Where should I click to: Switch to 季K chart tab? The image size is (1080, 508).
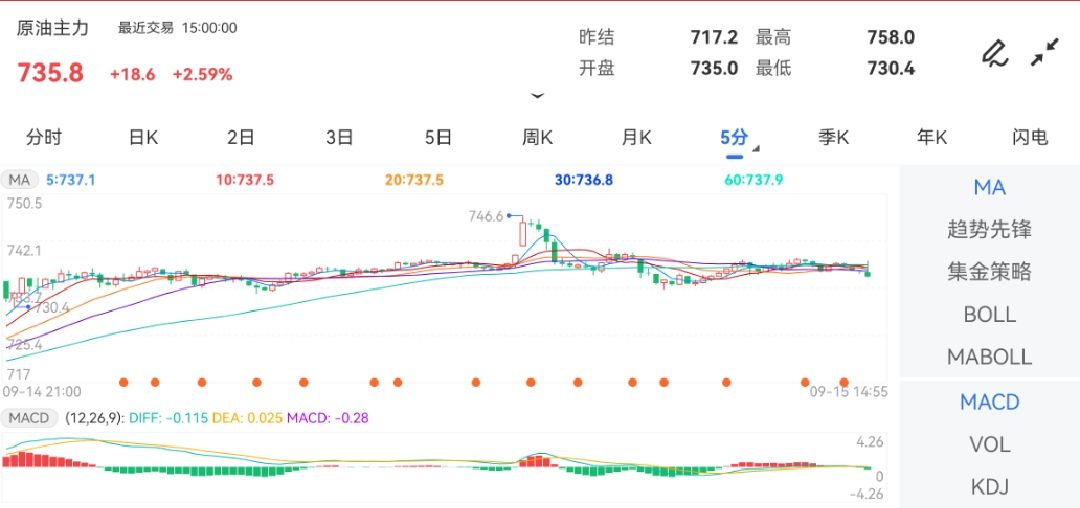833,137
